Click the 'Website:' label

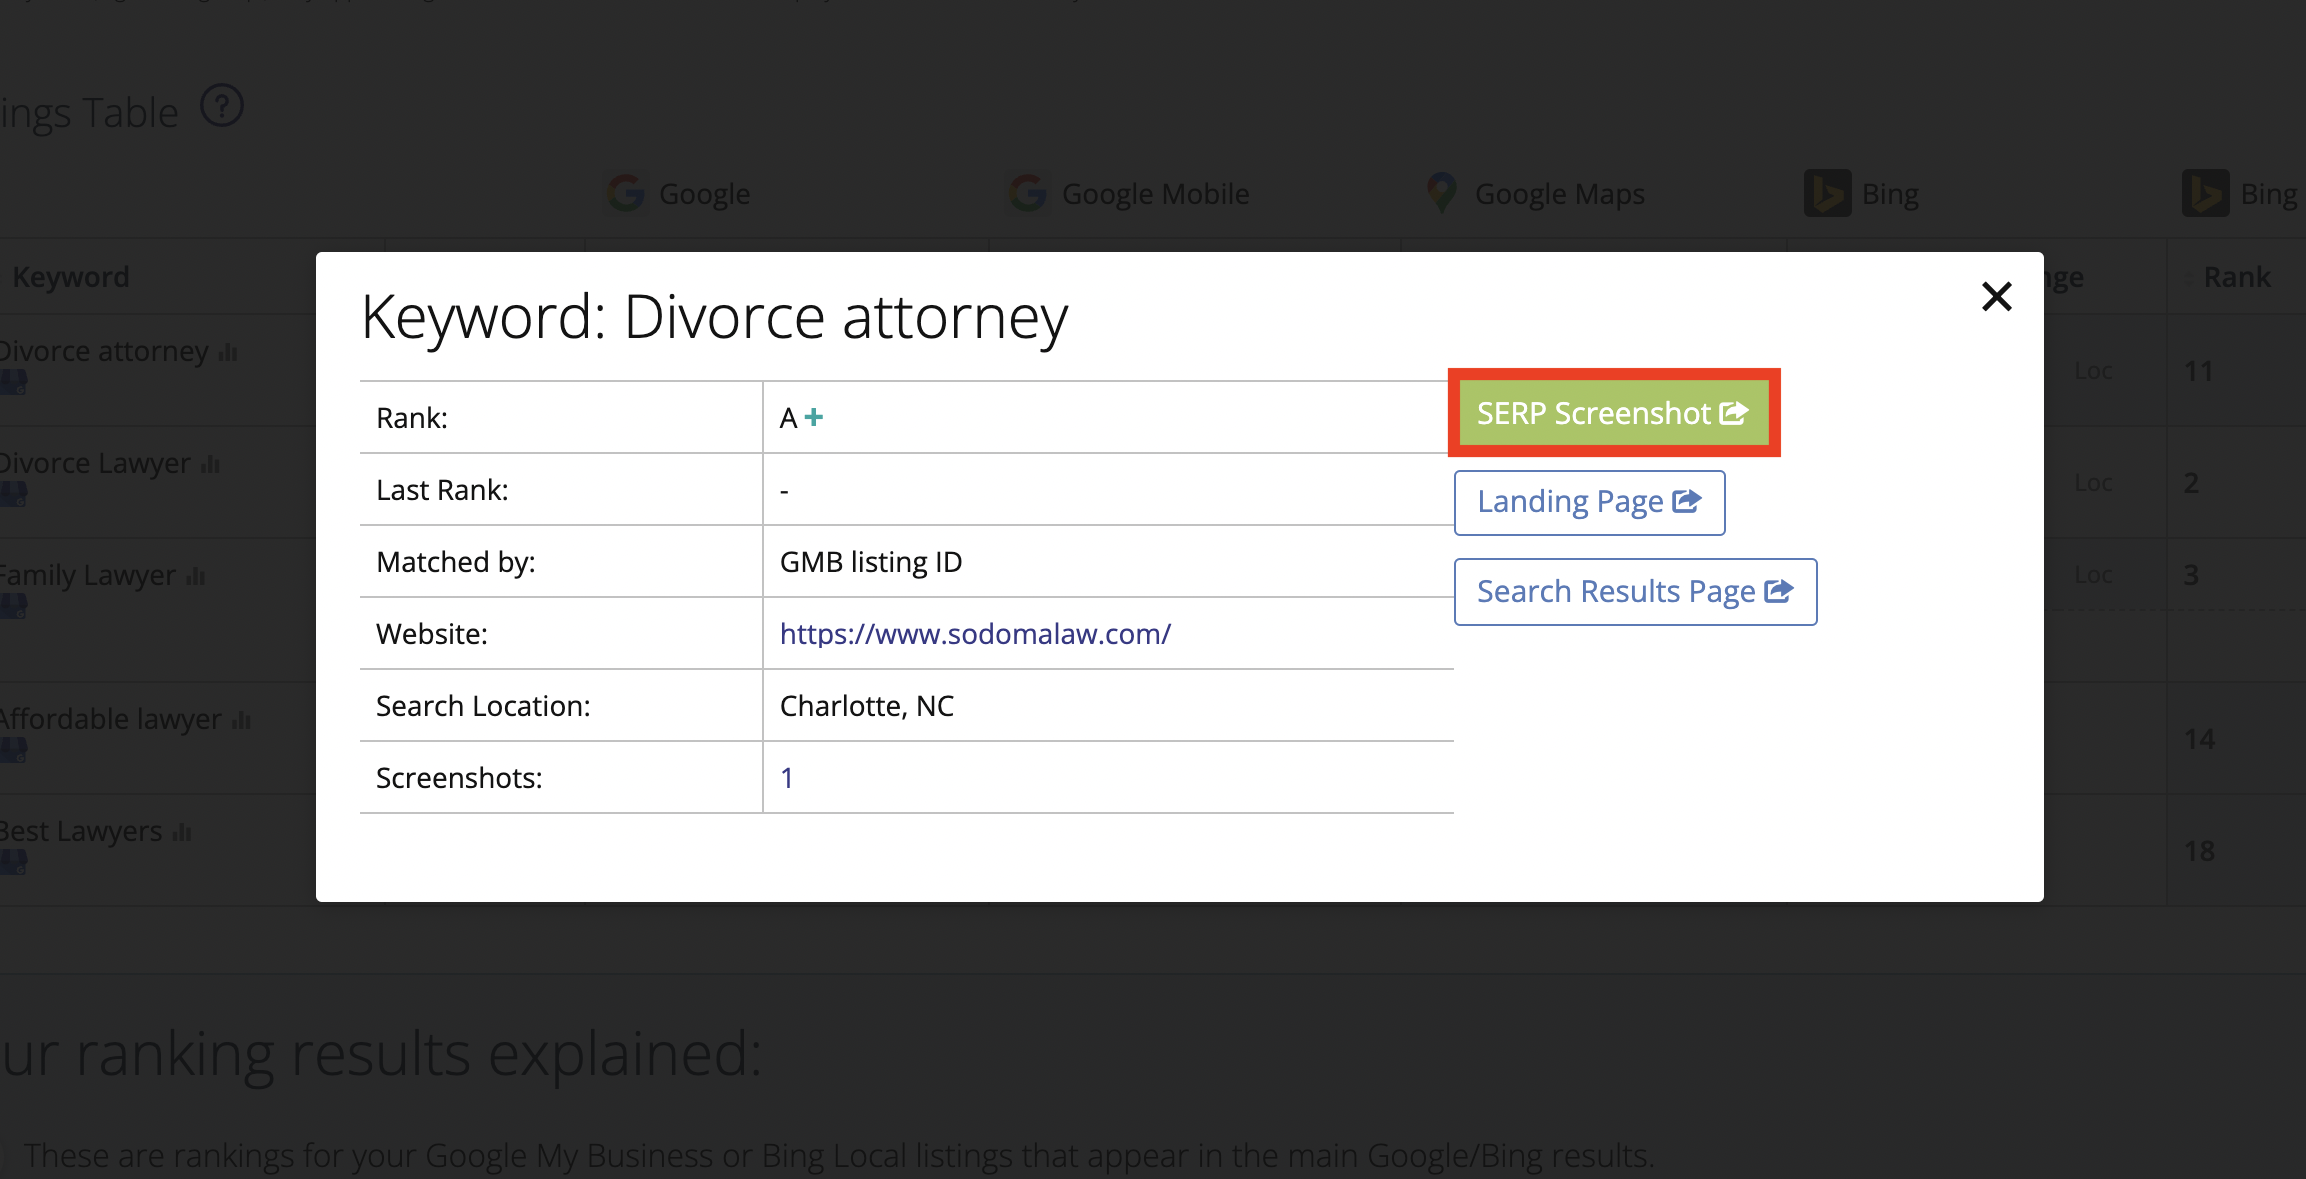tap(432, 634)
